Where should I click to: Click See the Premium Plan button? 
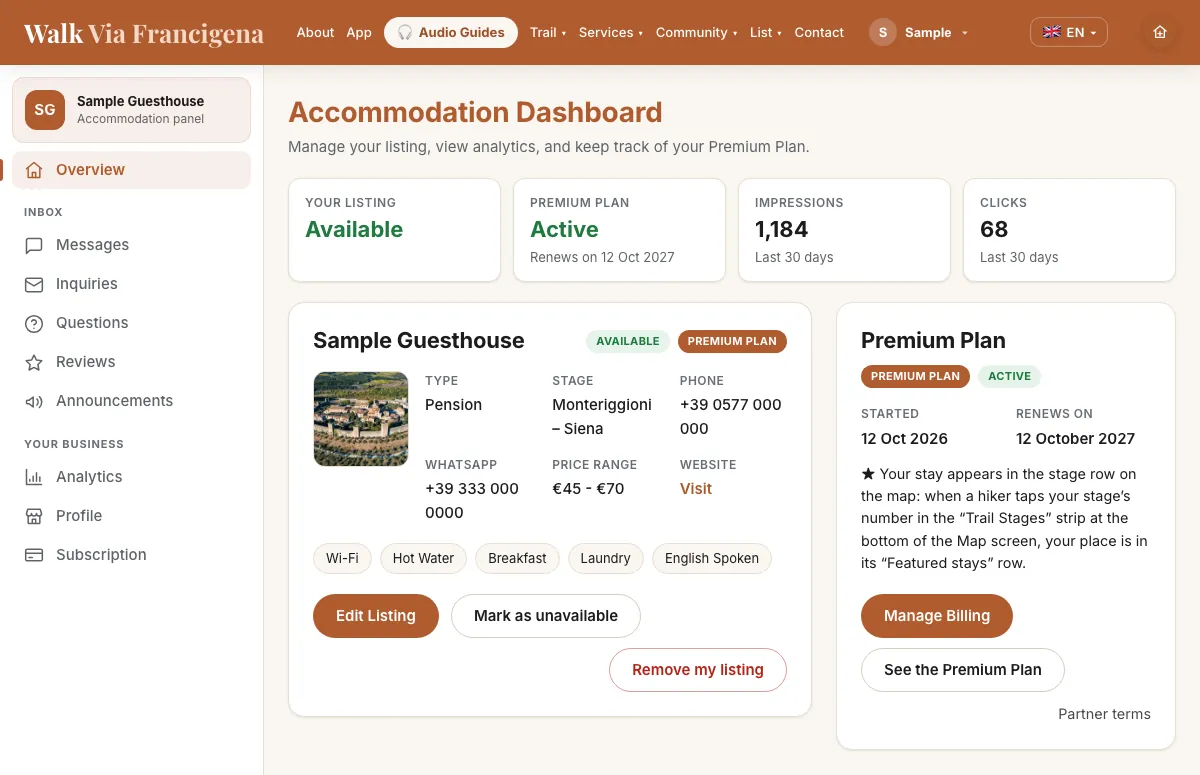pyautogui.click(x=963, y=670)
